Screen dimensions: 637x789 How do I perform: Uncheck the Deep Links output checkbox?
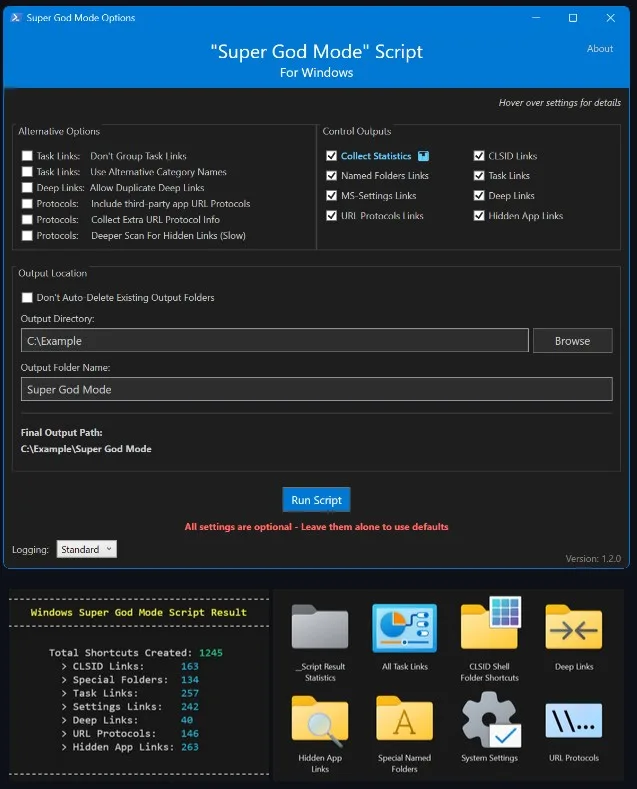479,196
